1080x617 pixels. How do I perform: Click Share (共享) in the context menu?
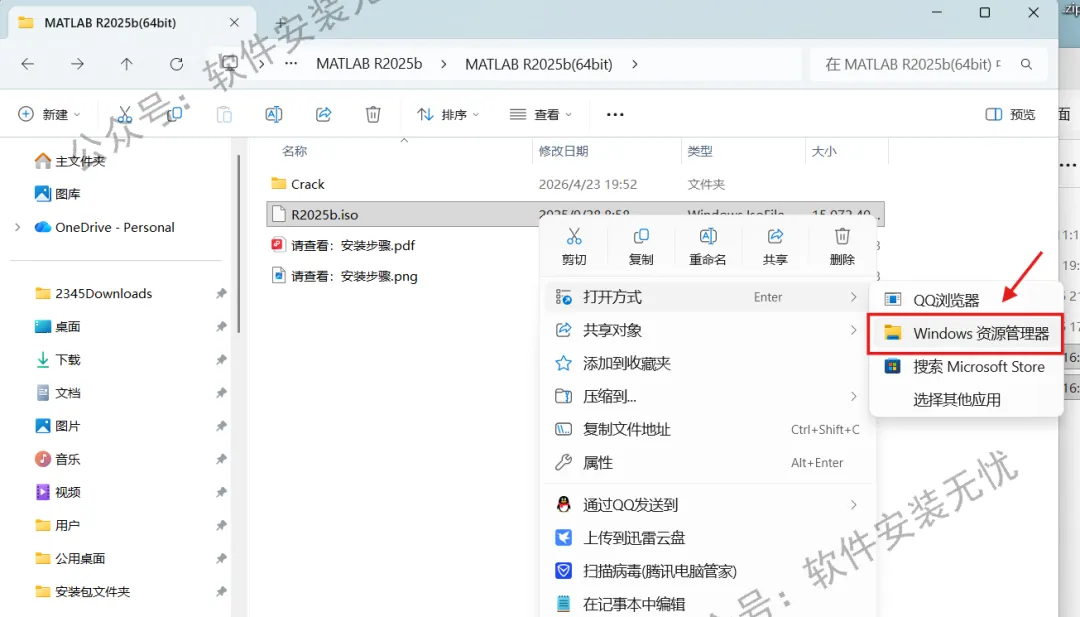click(x=775, y=247)
